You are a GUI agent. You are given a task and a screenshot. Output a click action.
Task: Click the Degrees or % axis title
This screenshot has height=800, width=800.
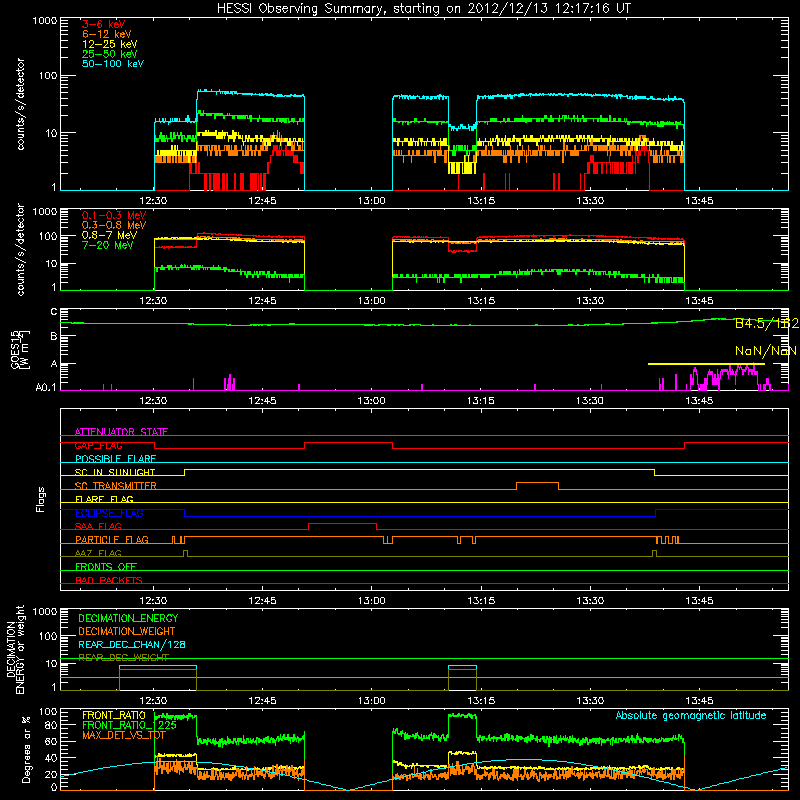tap(26, 750)
